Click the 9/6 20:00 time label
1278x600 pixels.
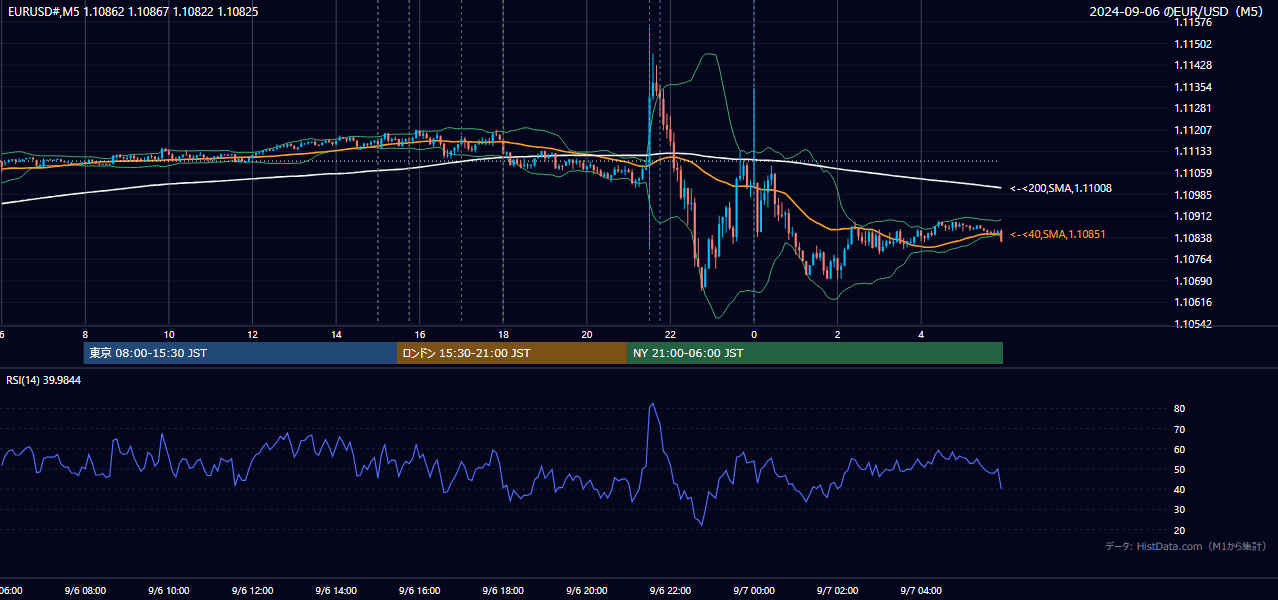(587, 591)
